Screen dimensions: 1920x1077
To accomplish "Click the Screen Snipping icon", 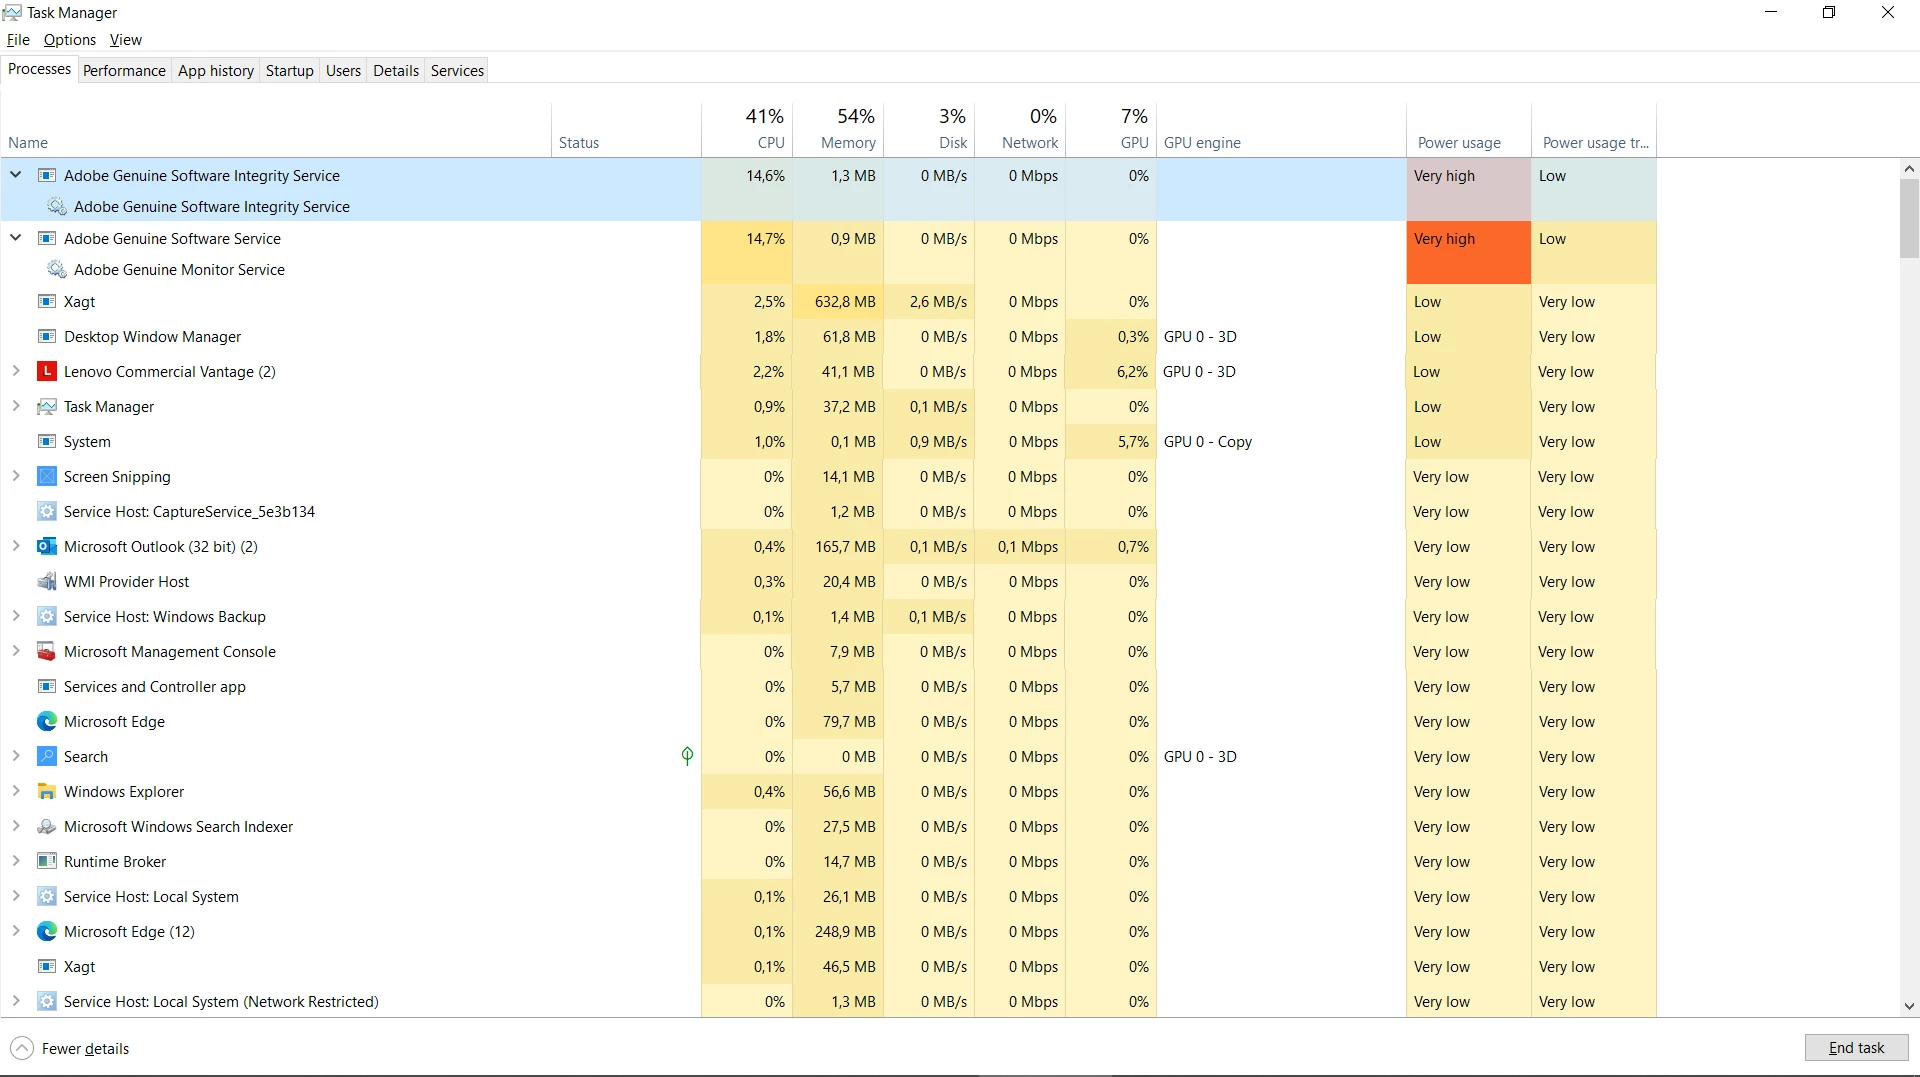I will [46, 476].
